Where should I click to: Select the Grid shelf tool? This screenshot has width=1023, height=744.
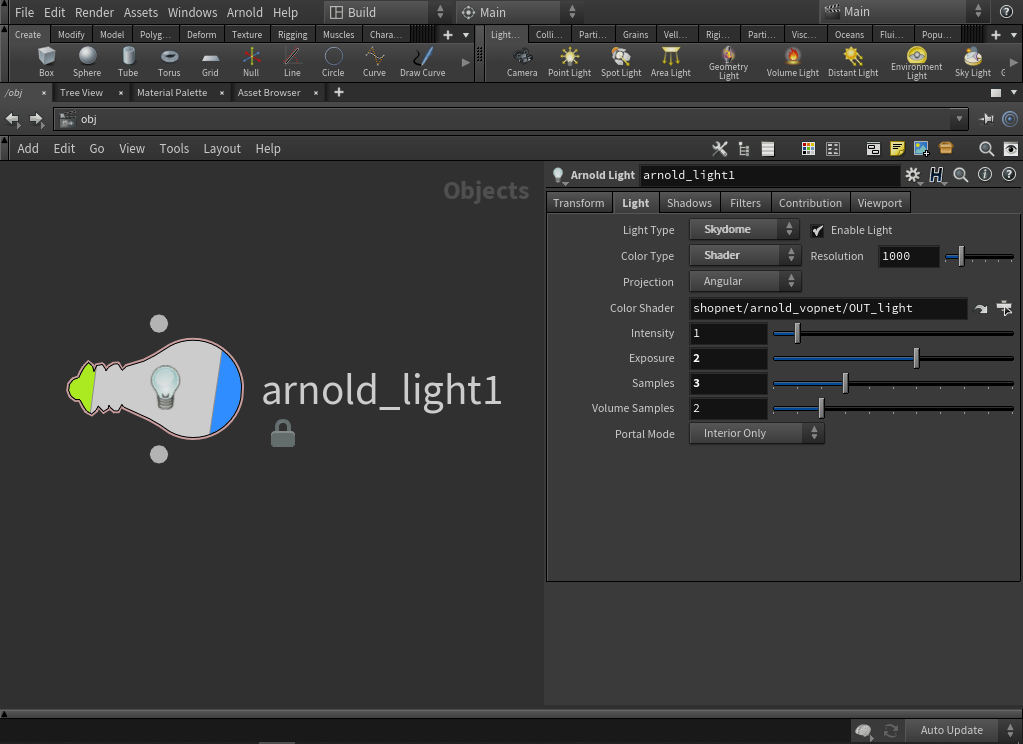[x=210, y=62]
